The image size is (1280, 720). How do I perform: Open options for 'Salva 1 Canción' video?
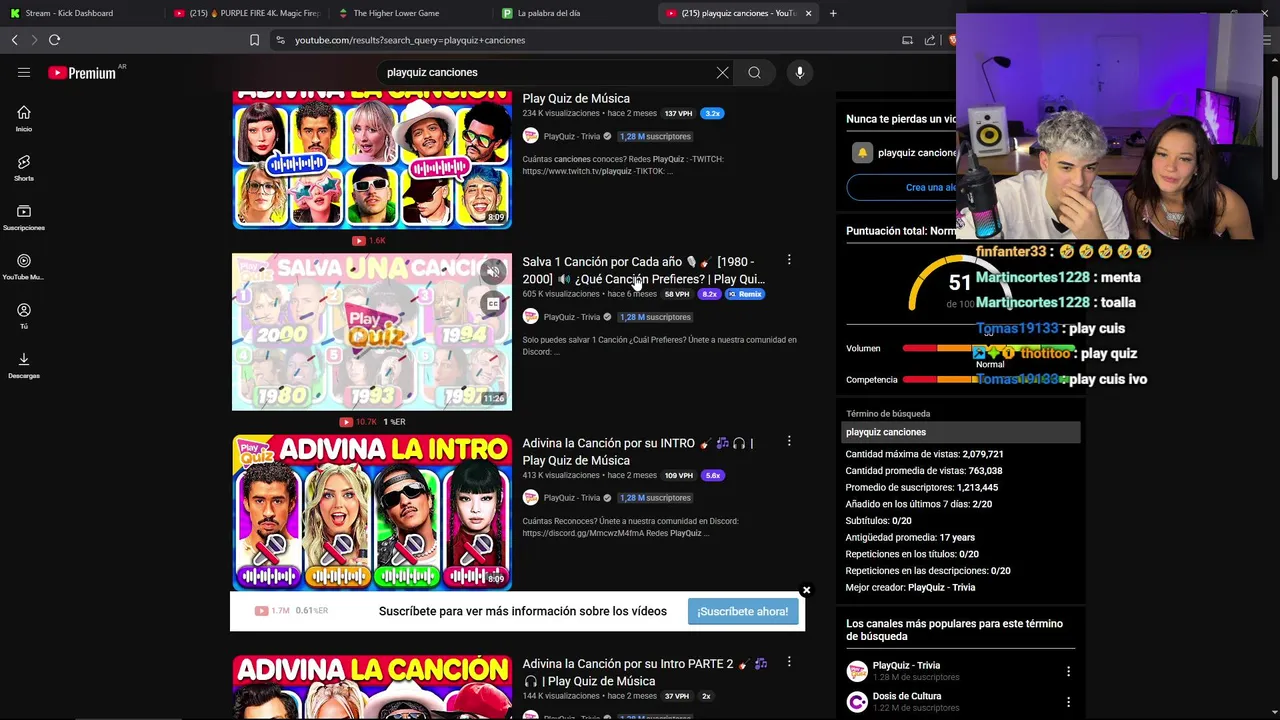coord(789,260)
